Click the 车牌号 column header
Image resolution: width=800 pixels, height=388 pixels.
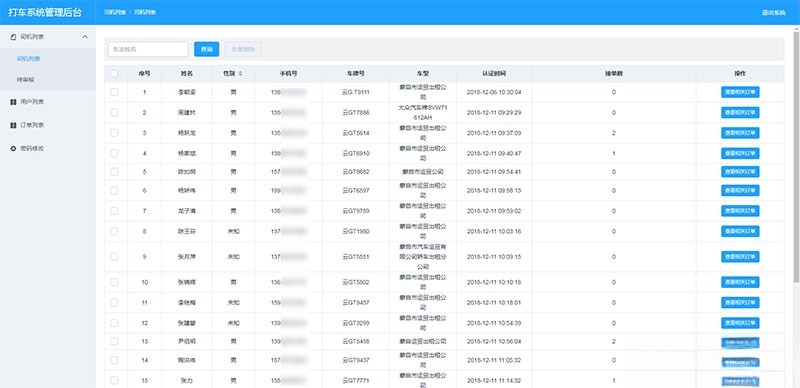coord(356,74)
